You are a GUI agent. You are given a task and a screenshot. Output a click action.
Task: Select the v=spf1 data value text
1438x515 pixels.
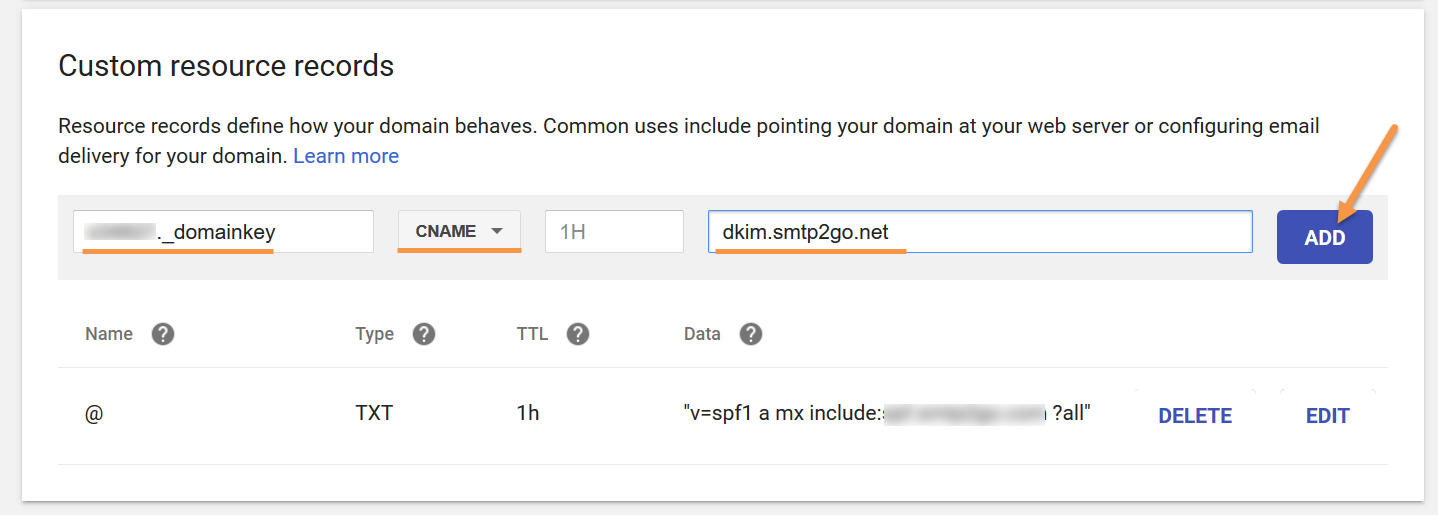886,413
